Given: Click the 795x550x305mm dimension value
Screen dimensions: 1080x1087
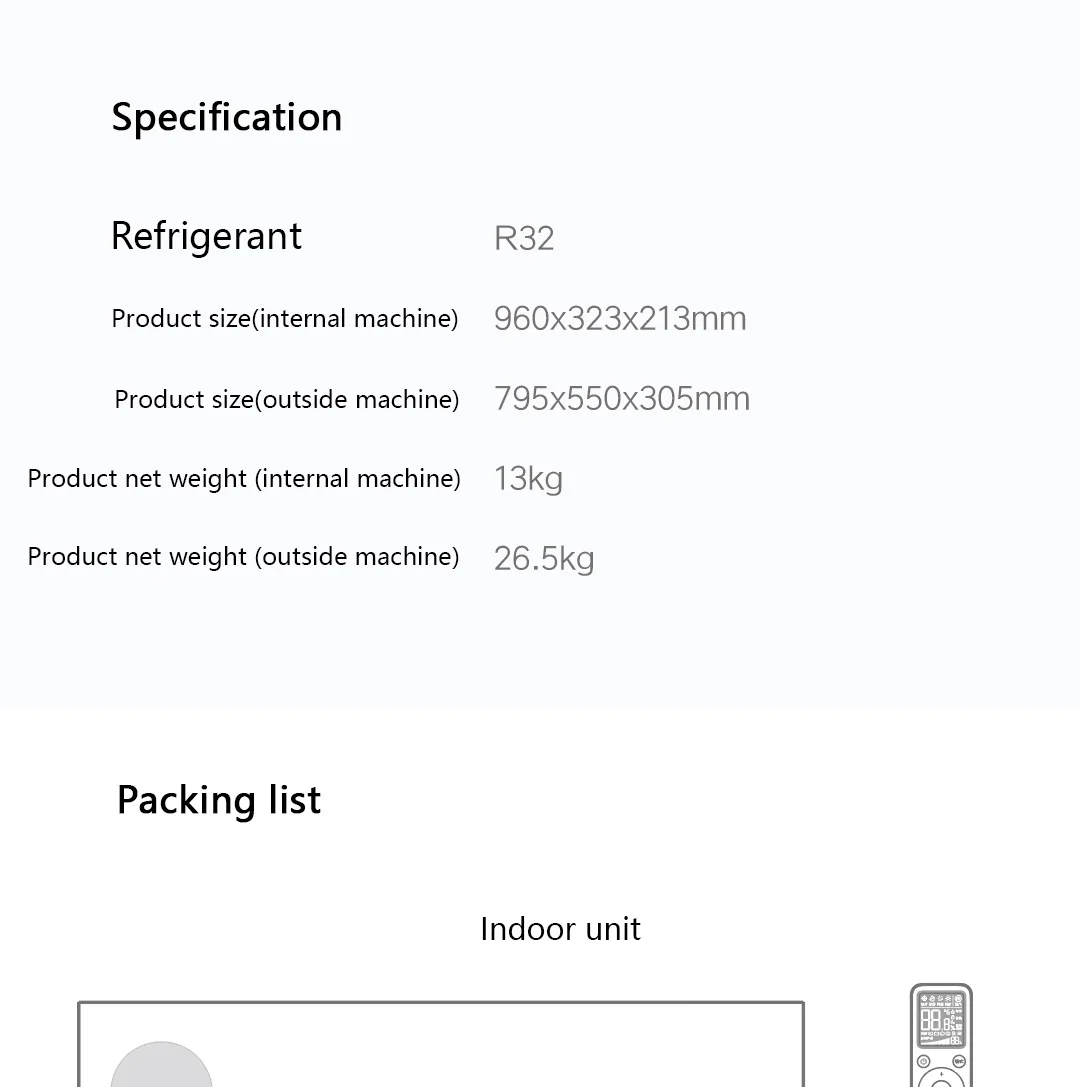Looking at the screenshot, I should (x=622, y=398).
